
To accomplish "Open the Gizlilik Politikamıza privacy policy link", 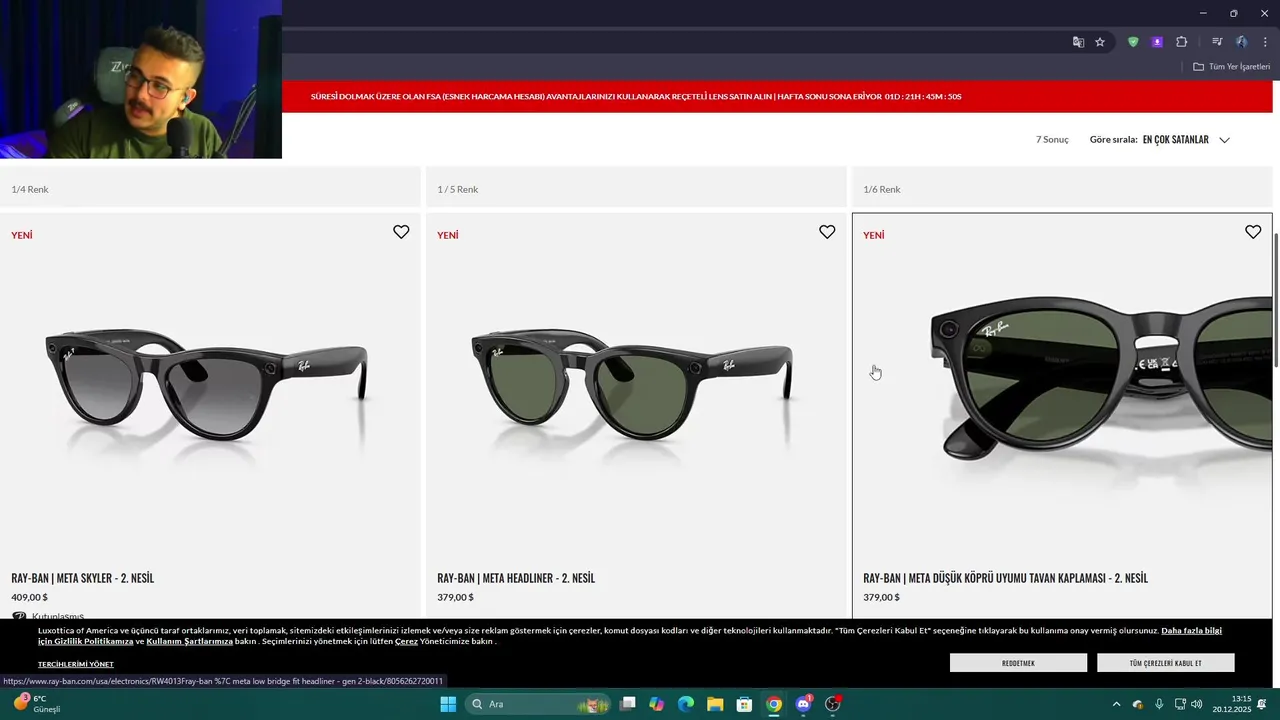I will tap(86, 641).
